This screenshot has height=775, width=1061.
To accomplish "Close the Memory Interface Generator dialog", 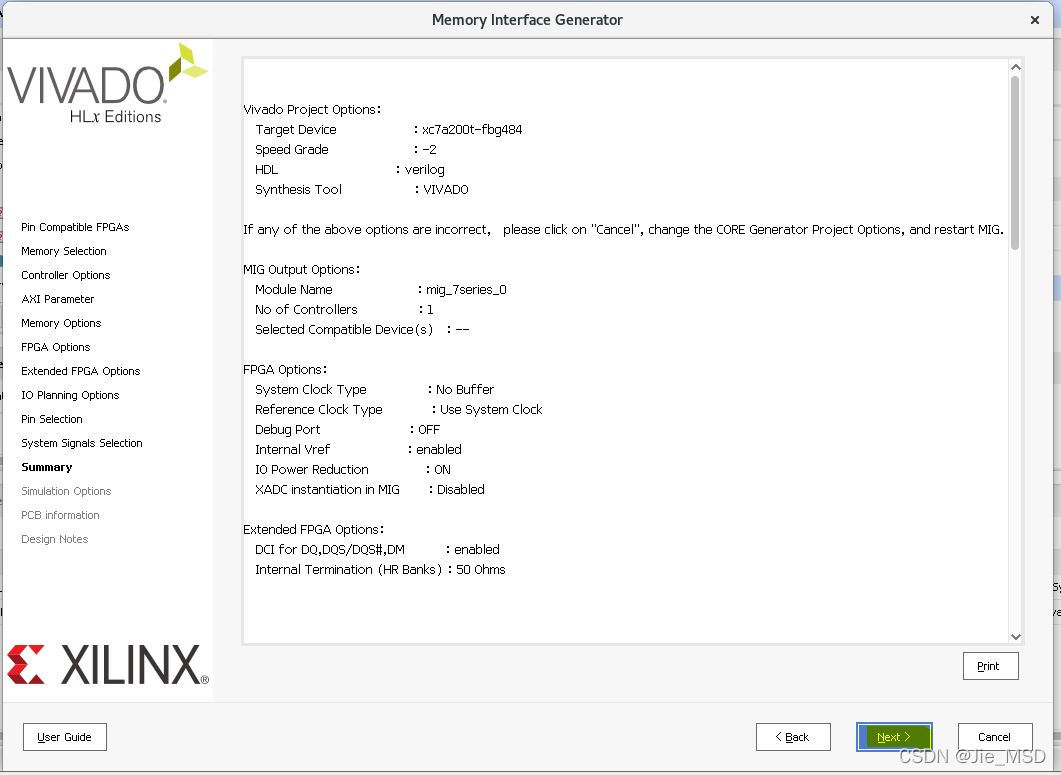I will [x=1035, y=20].
